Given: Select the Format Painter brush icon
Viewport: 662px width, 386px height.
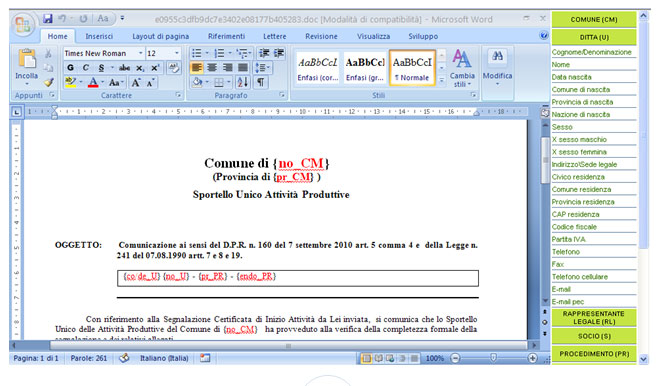Looking at the screenshot, I should [x=49, y=82].
